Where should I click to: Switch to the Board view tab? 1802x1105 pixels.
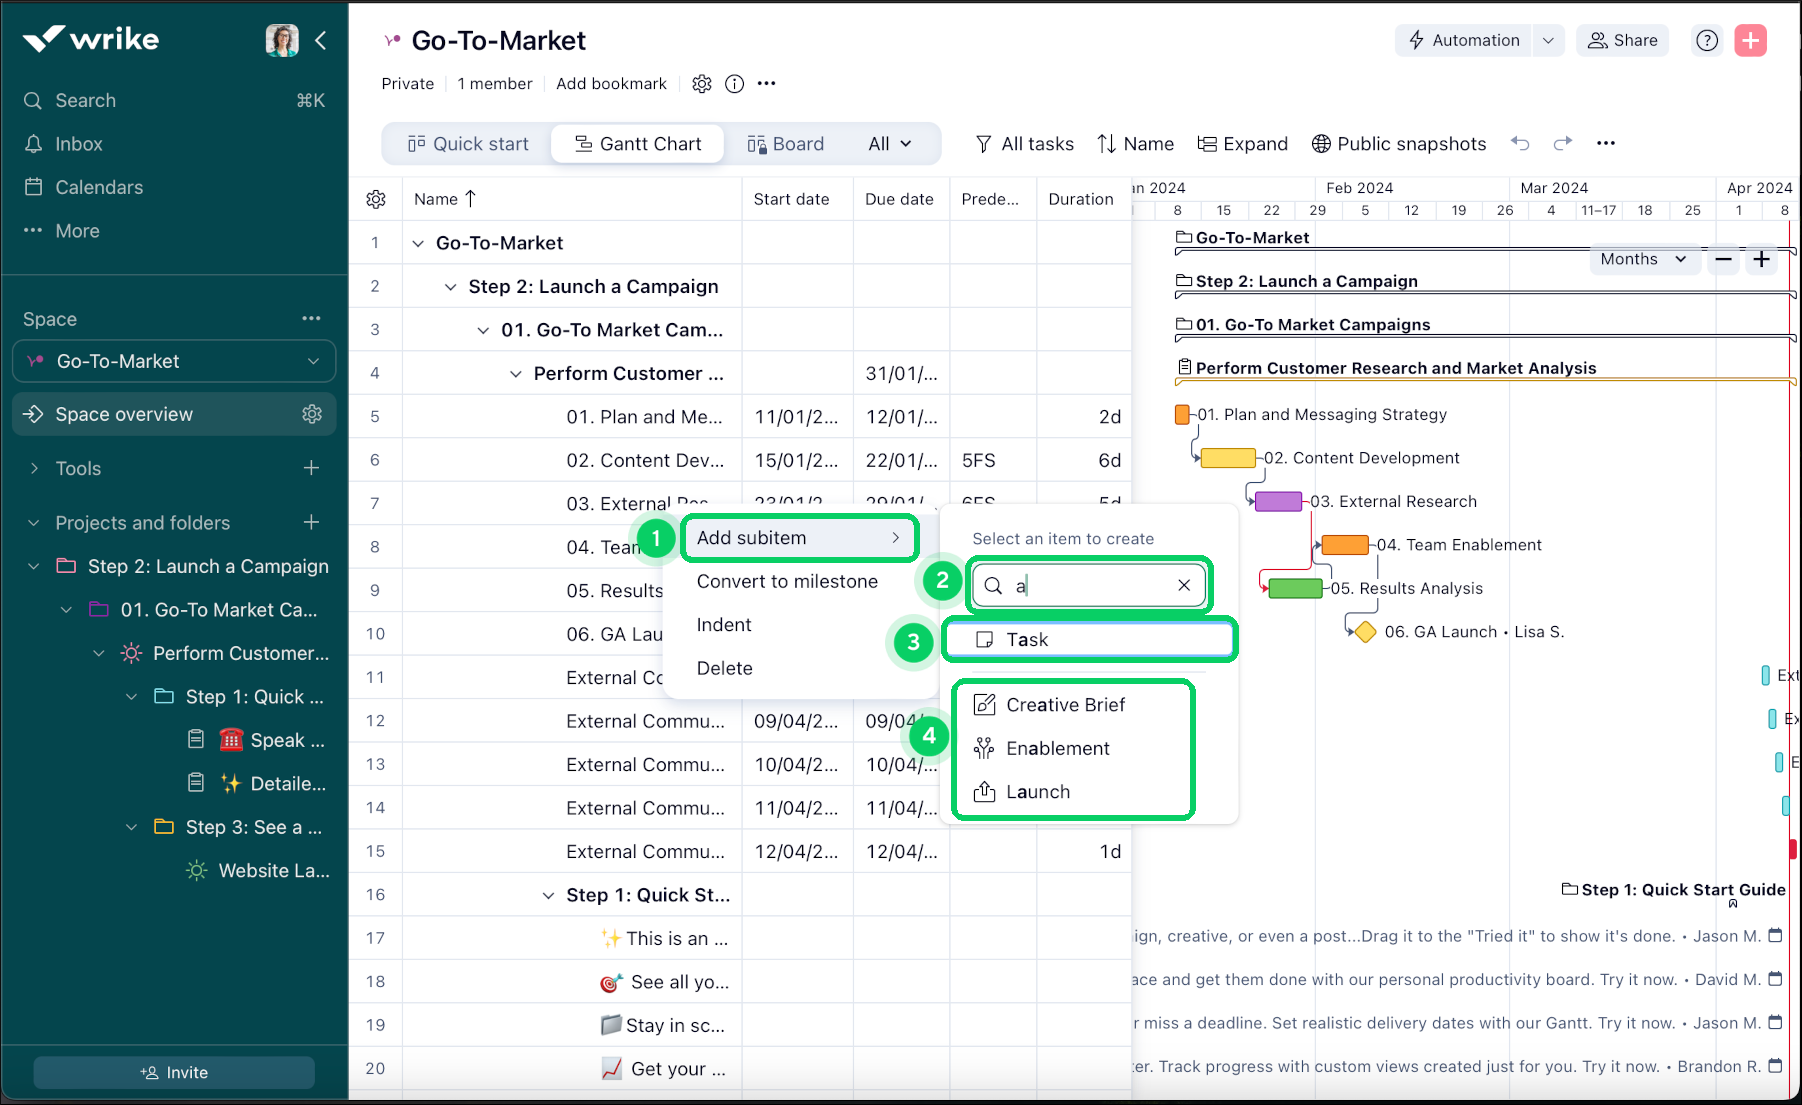[786, 143]
